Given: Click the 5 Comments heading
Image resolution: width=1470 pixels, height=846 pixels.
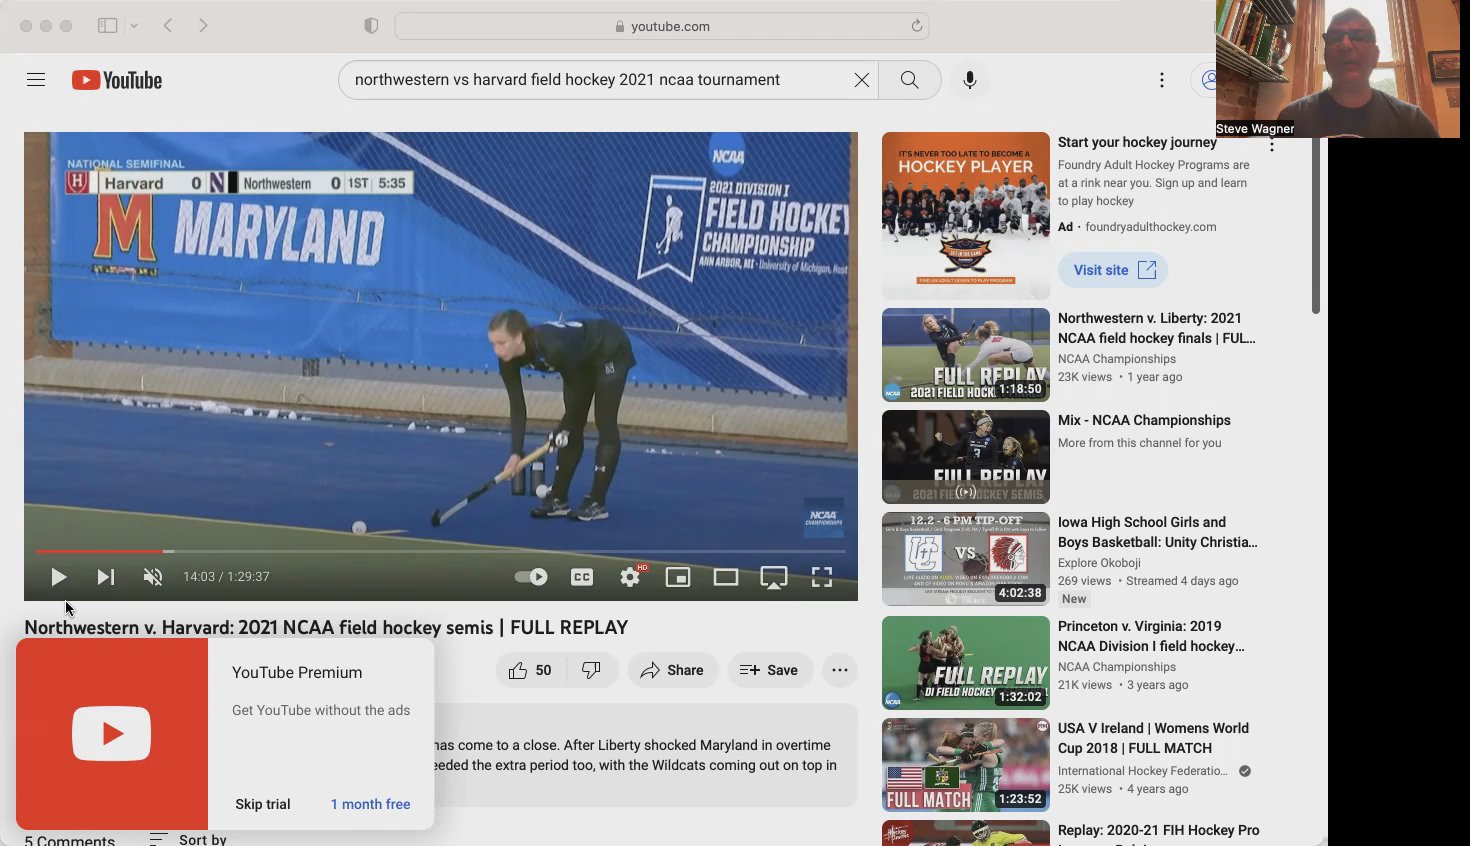Looking at the screenshot, I should [69, 840].
